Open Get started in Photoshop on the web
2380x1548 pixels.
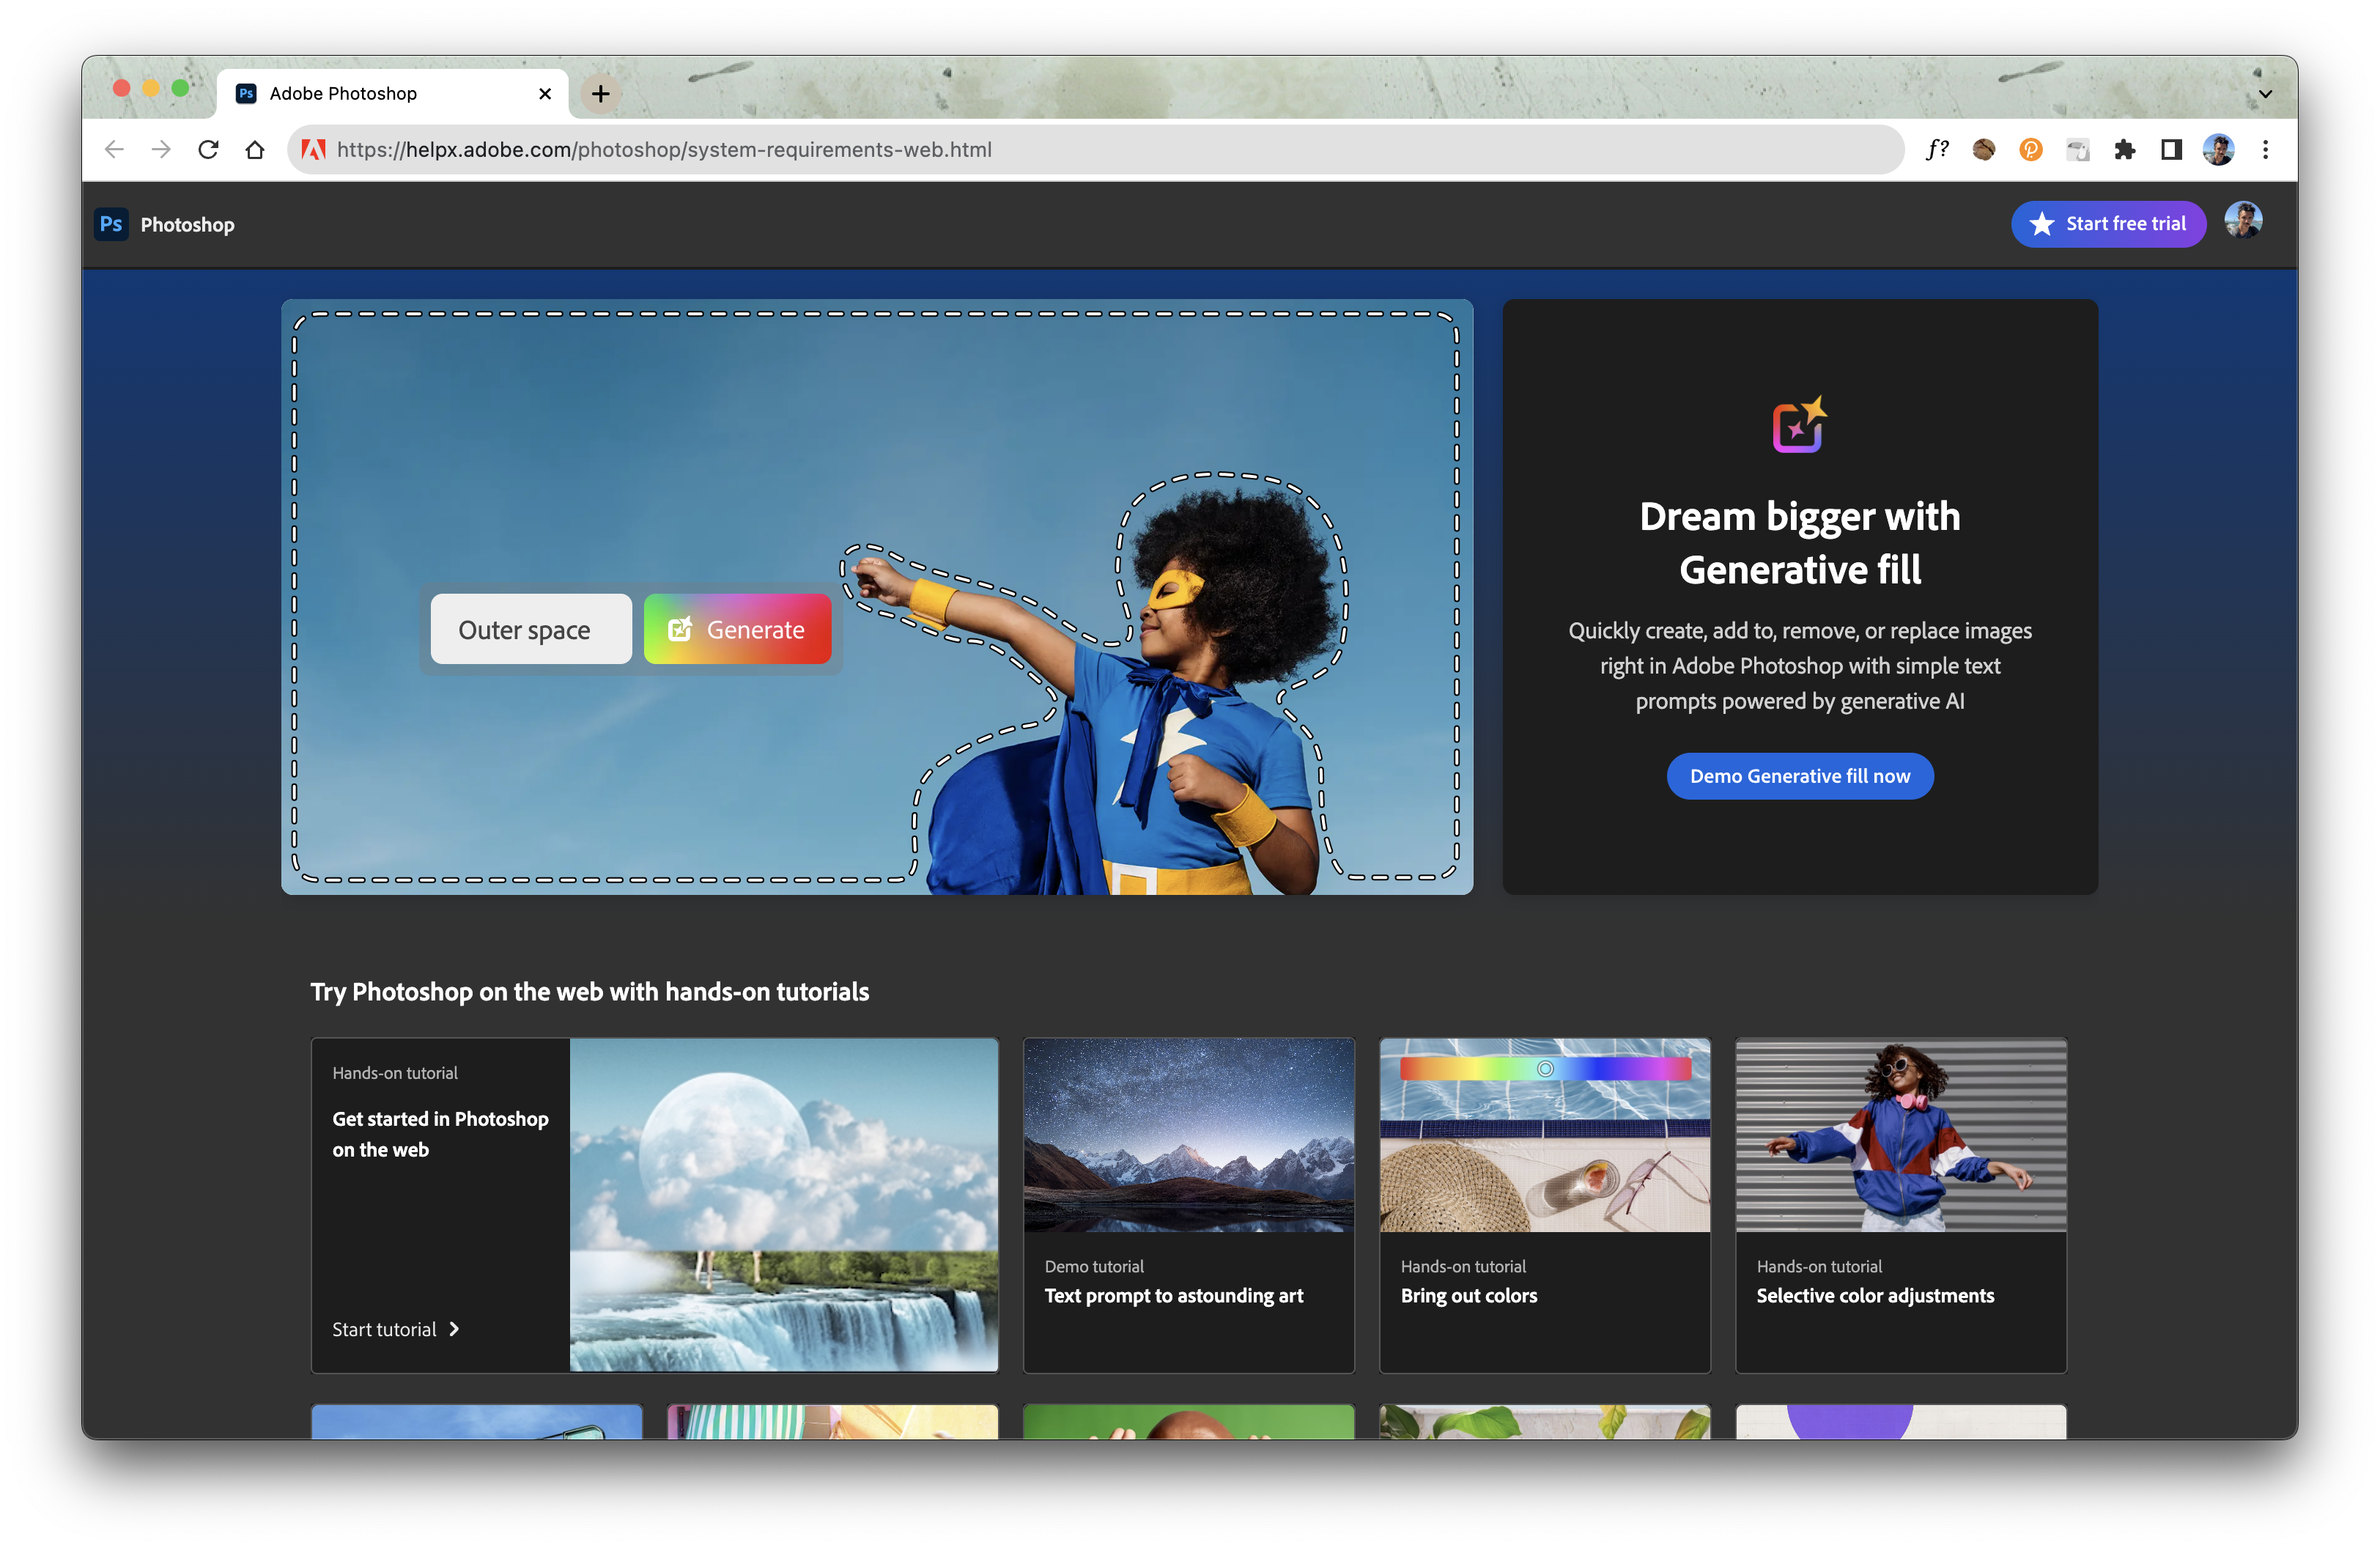[440, 1134]
